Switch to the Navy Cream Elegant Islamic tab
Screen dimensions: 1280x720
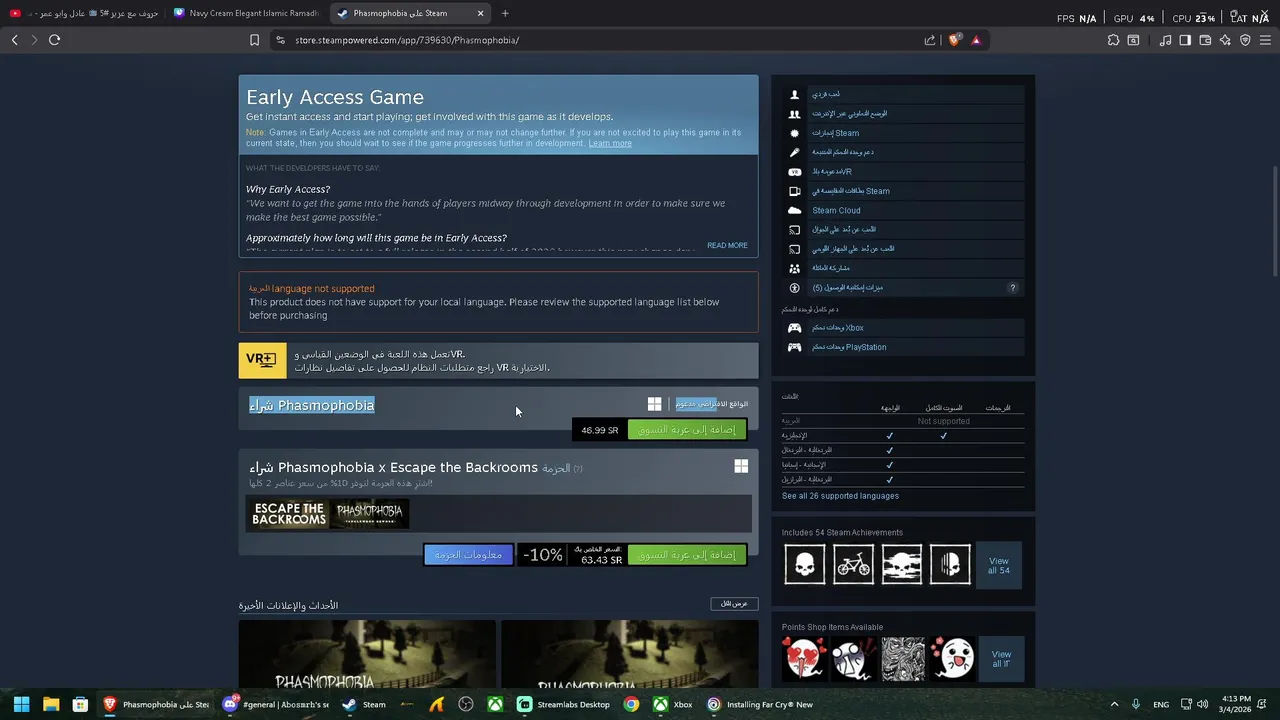(246, 13)
